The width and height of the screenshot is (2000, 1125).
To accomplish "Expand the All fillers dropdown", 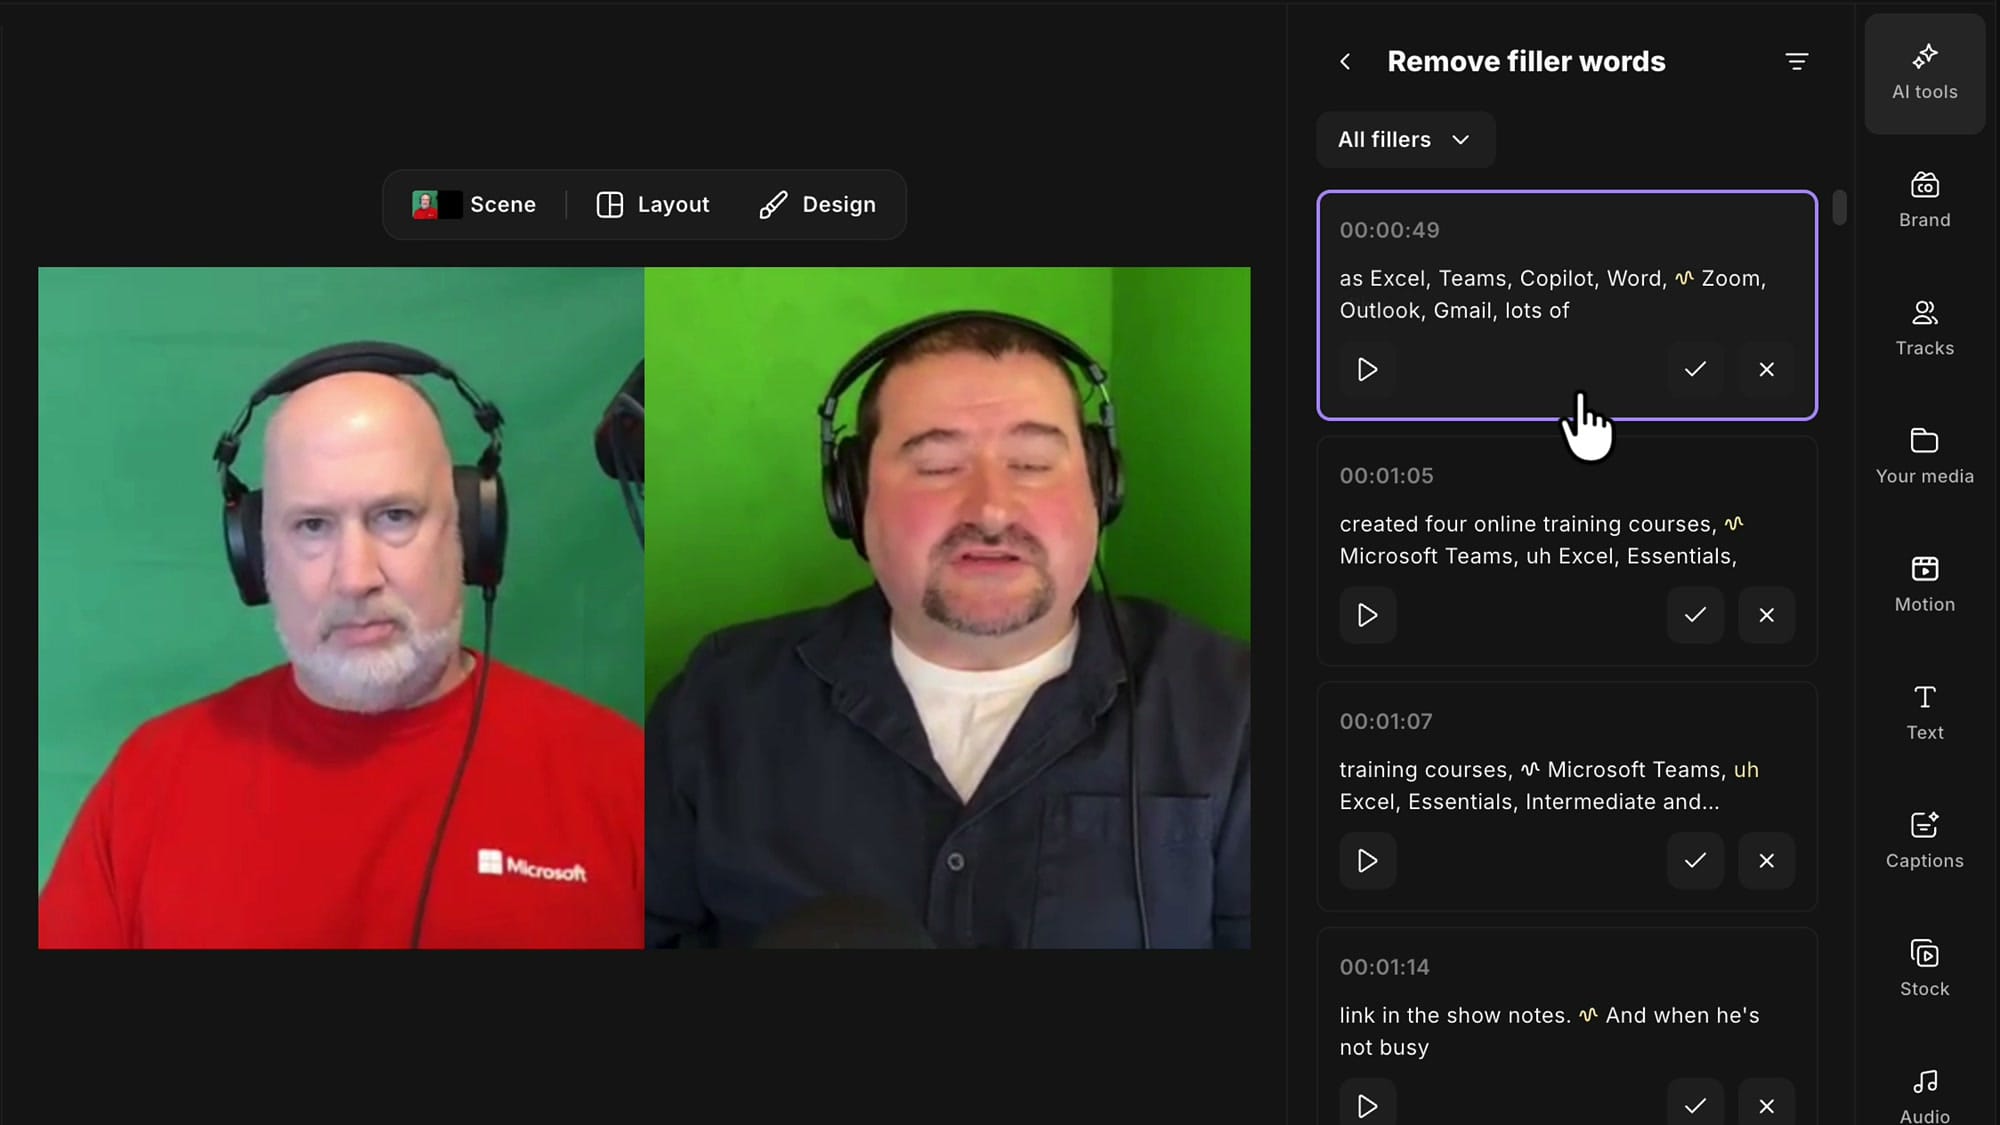I will click(x=1405, y=140).
